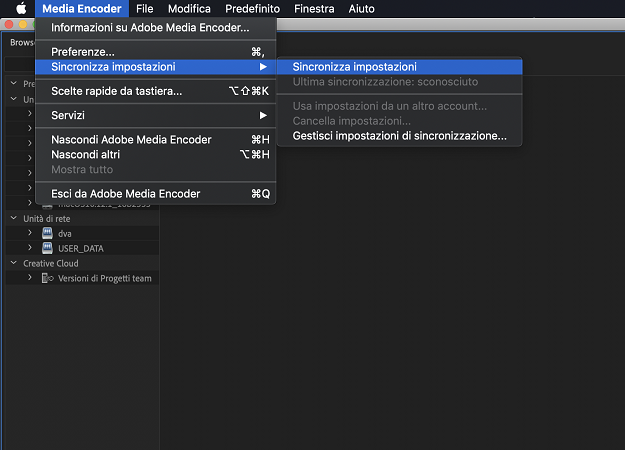Screen dimensions: 625x450
Task: Collapse the Unità di rete section
Action: click(14, 218)
